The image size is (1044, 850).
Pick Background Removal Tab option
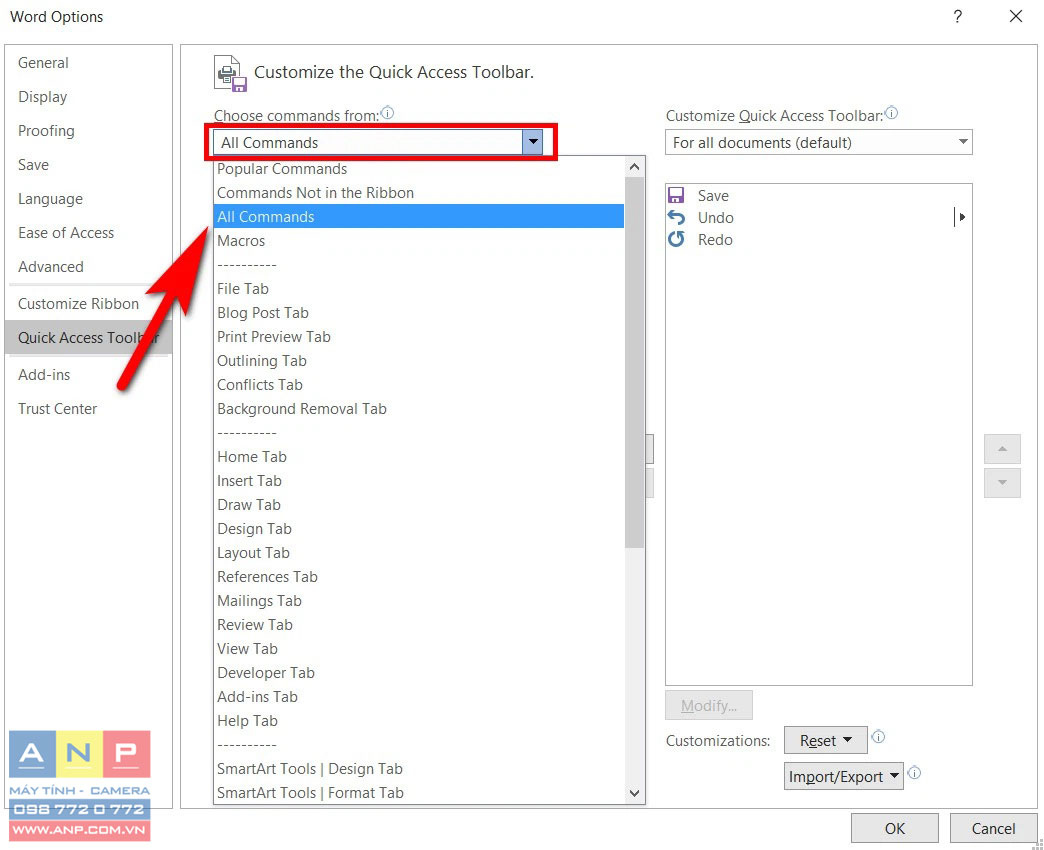click(419, 409)
